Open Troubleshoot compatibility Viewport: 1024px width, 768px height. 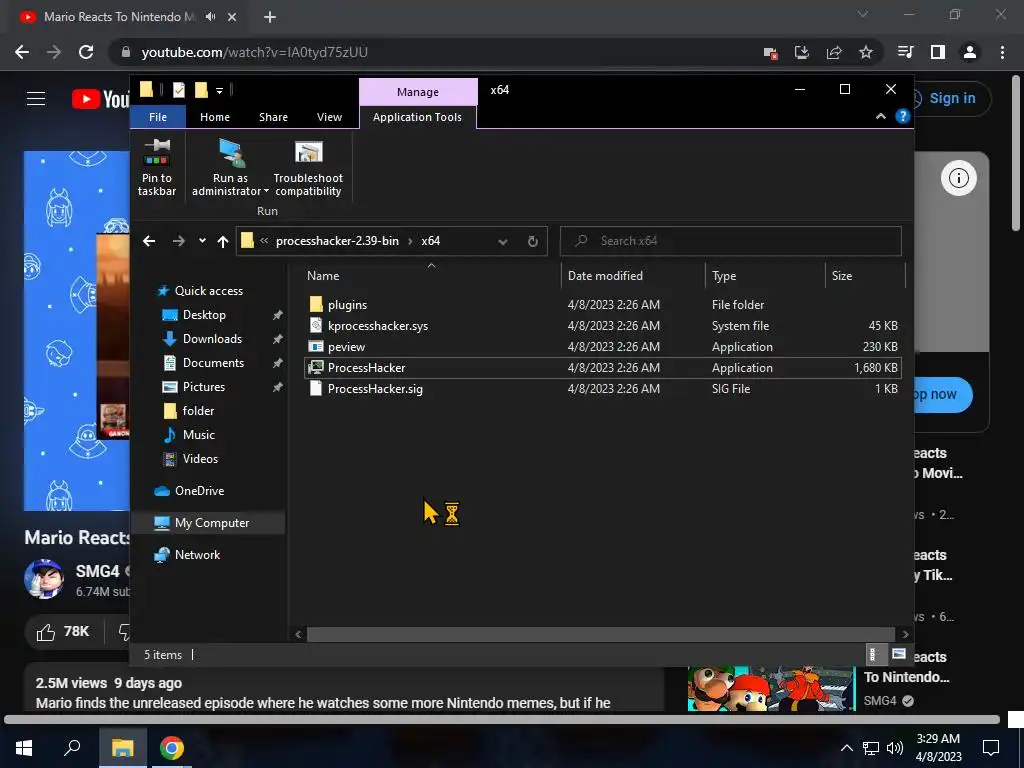coord(308,167)
